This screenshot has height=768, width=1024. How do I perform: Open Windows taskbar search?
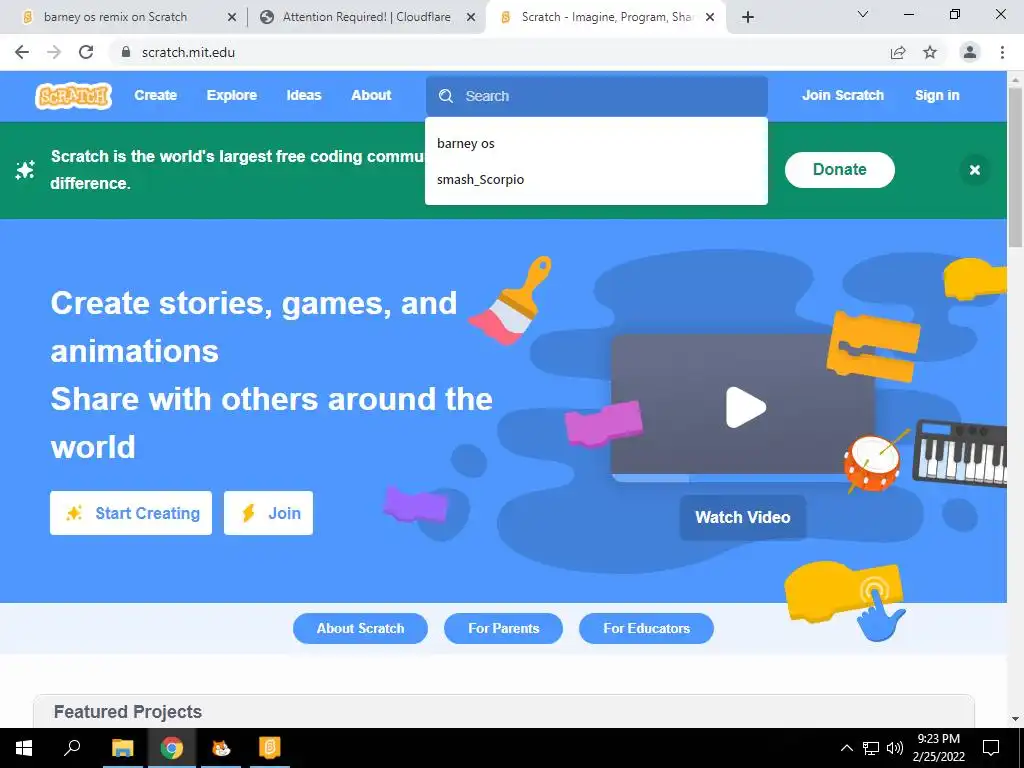tap(72, 748)
